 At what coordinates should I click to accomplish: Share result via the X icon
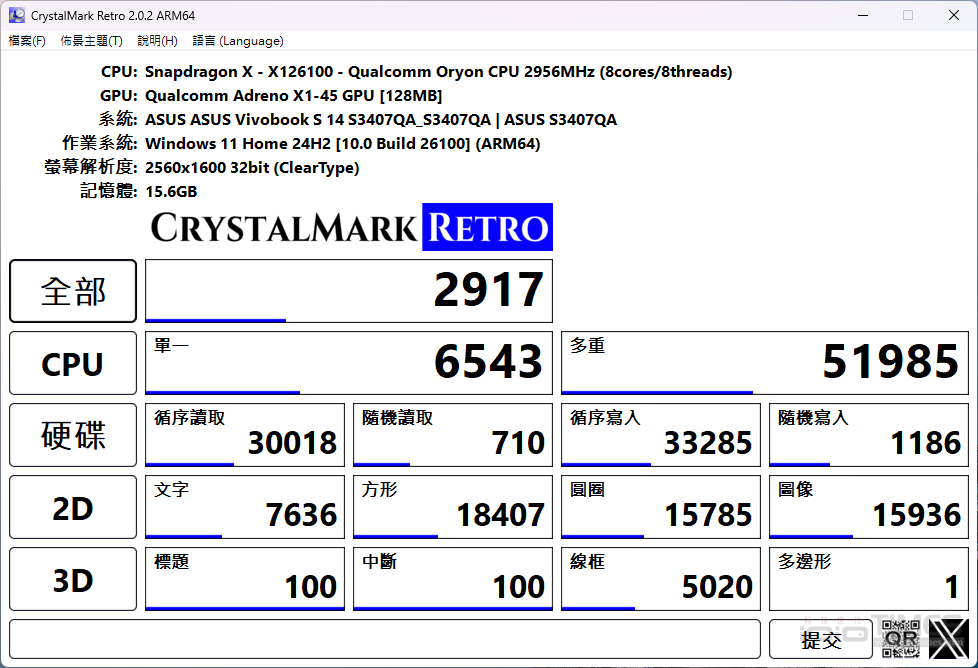pyautogui.click(x=949, y=639)
